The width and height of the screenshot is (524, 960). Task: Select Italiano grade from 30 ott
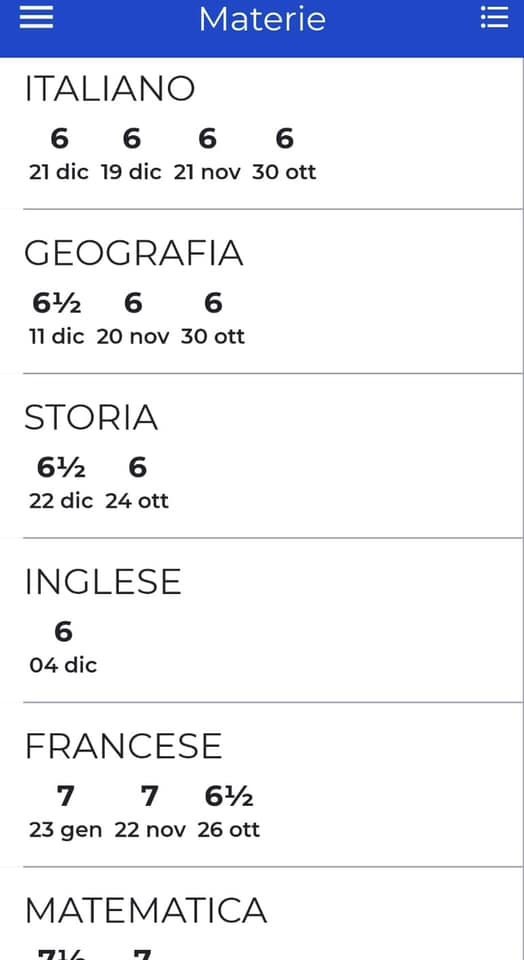pos(284,154)
